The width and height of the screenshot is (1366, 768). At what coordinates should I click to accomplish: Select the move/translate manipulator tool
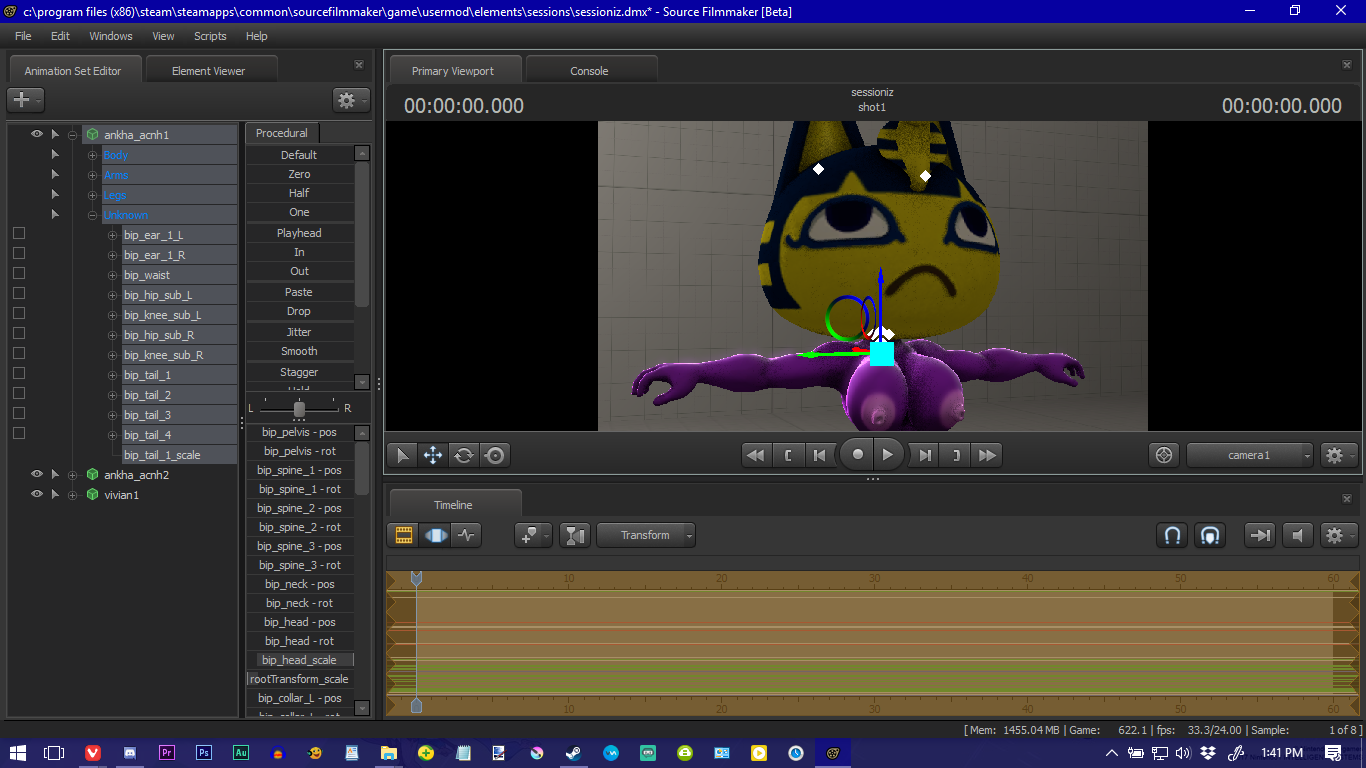coord(433,455)
